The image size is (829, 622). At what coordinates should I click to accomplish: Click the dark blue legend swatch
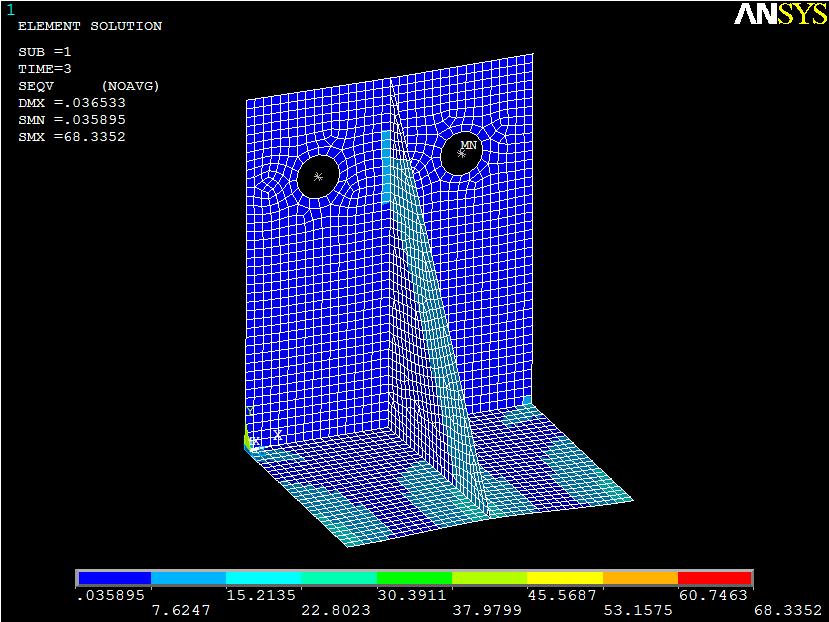click(114, 578)
